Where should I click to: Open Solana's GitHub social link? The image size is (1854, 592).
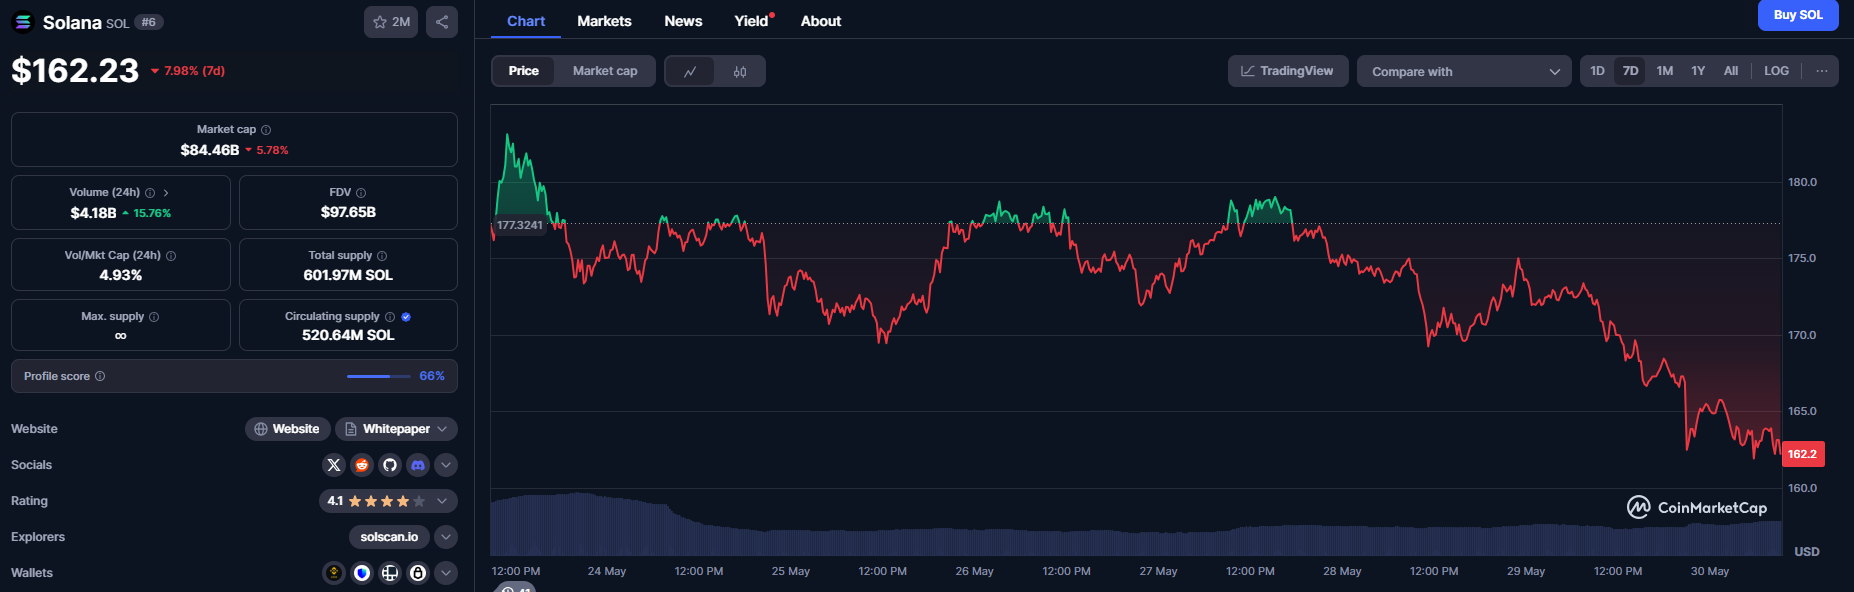coord(390,465)
